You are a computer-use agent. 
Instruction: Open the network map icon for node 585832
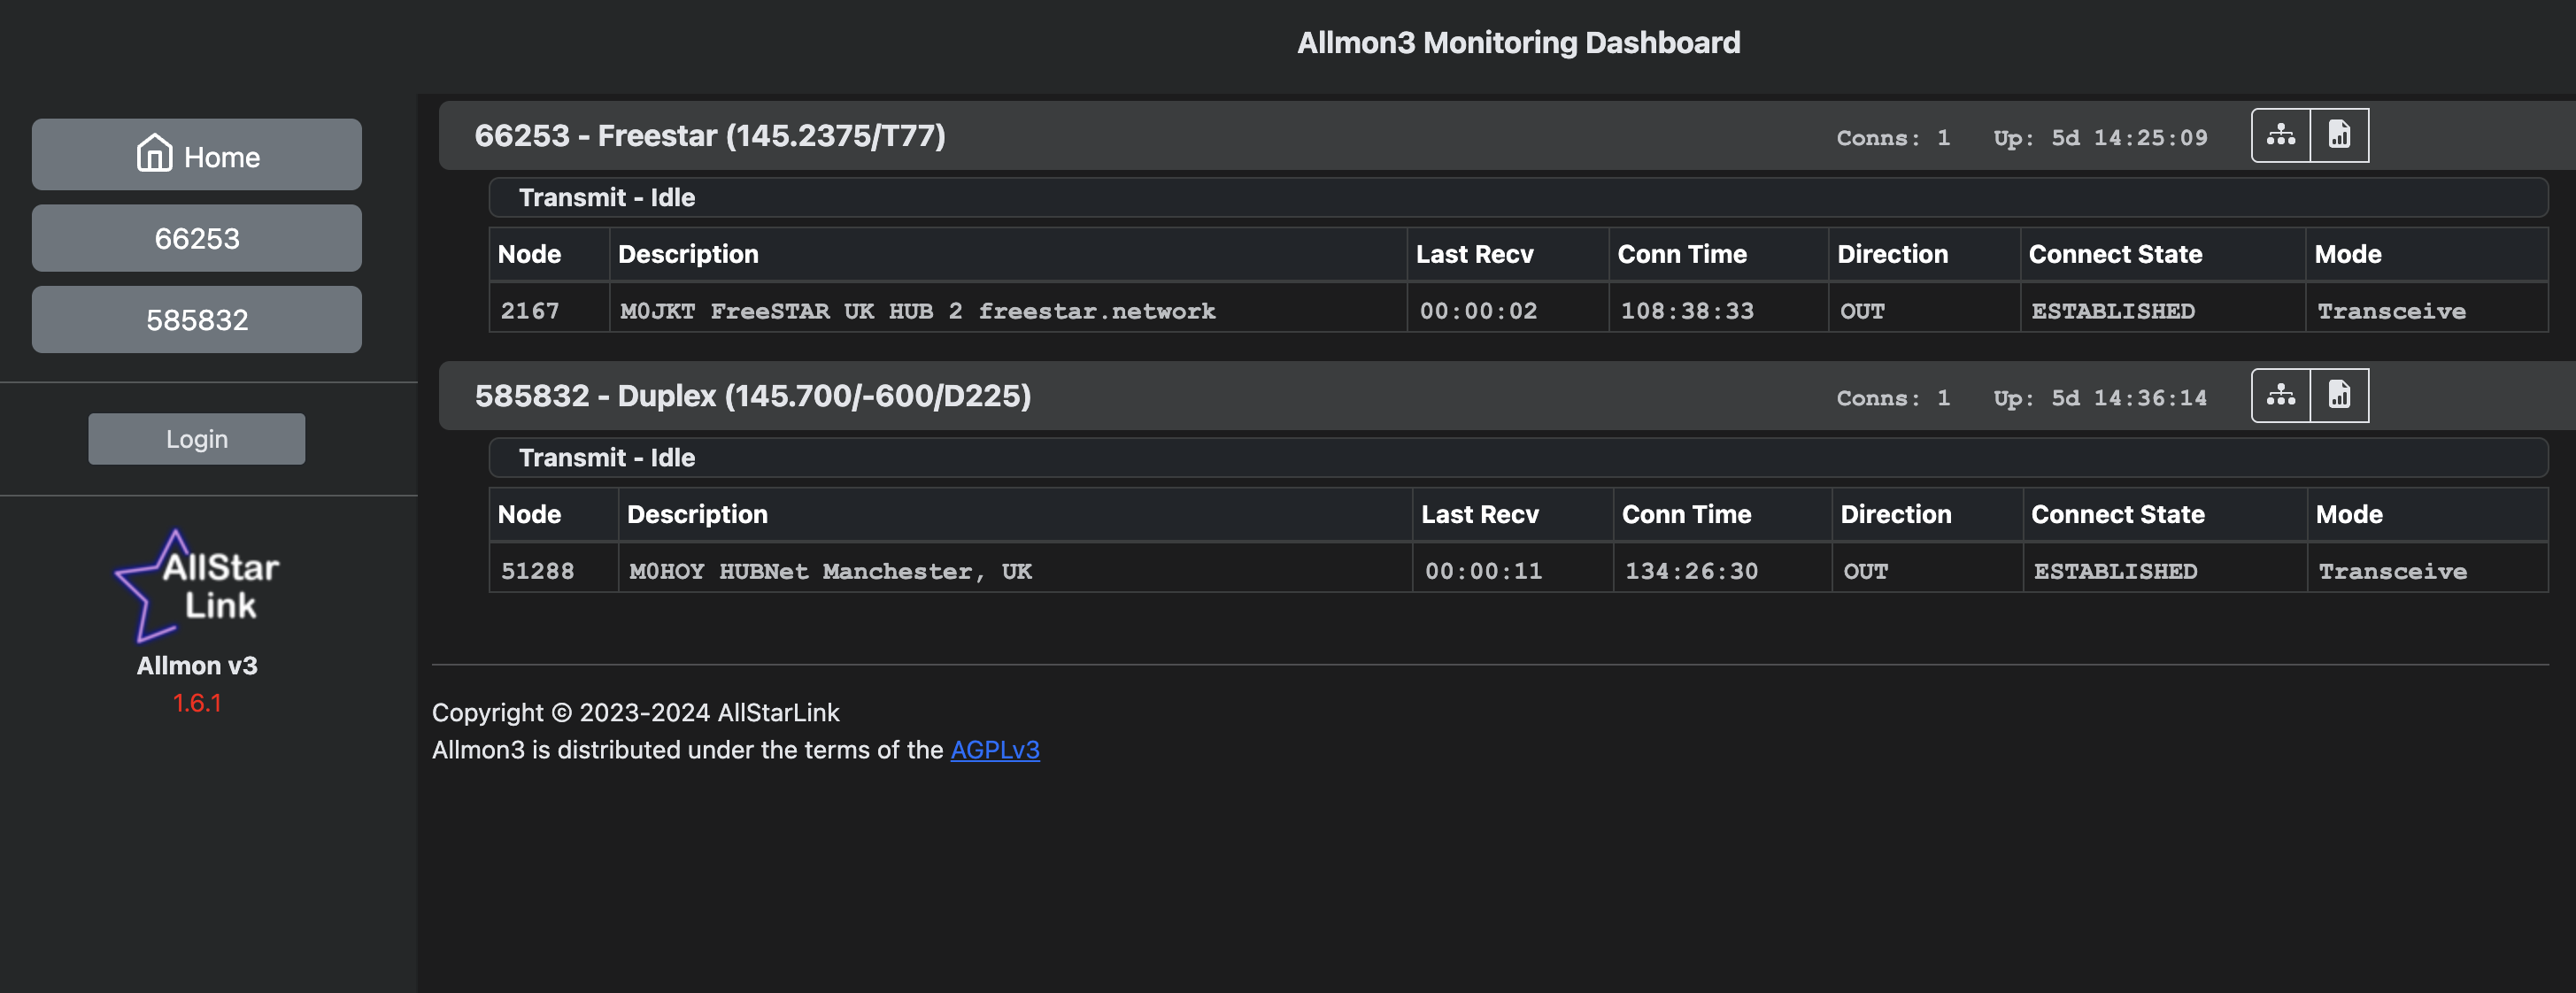2280,395
